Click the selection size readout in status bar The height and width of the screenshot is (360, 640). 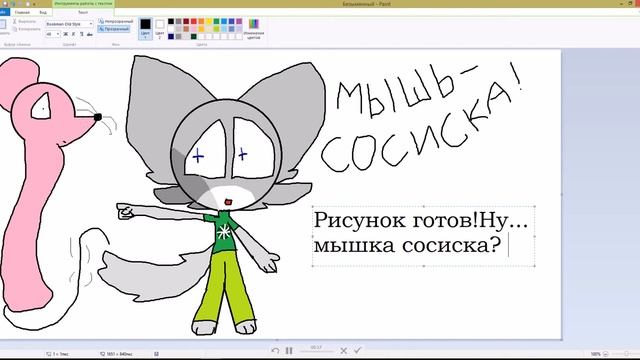[57, 354]
